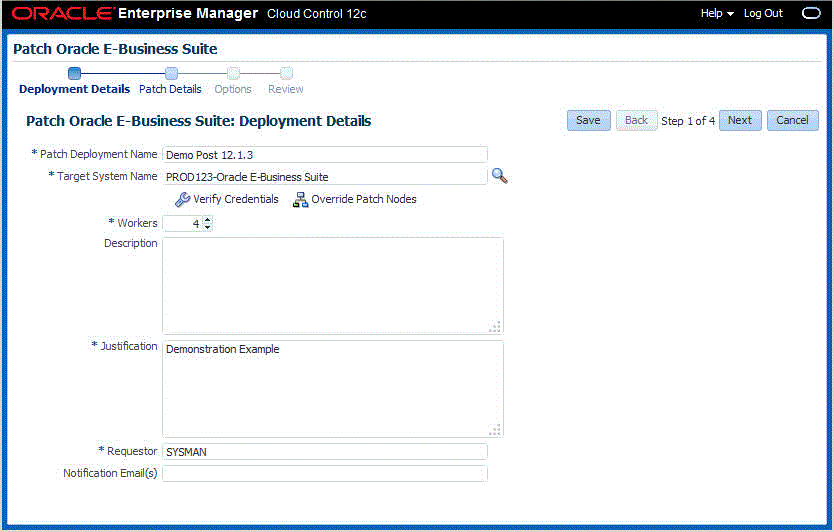
Task: Focus the Workers number field
Action: pos(182,223)
